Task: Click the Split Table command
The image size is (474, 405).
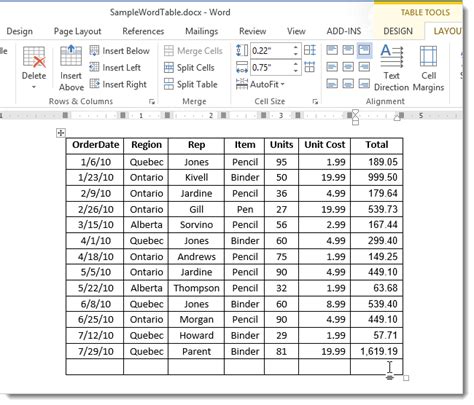Action: pos(191,84)
